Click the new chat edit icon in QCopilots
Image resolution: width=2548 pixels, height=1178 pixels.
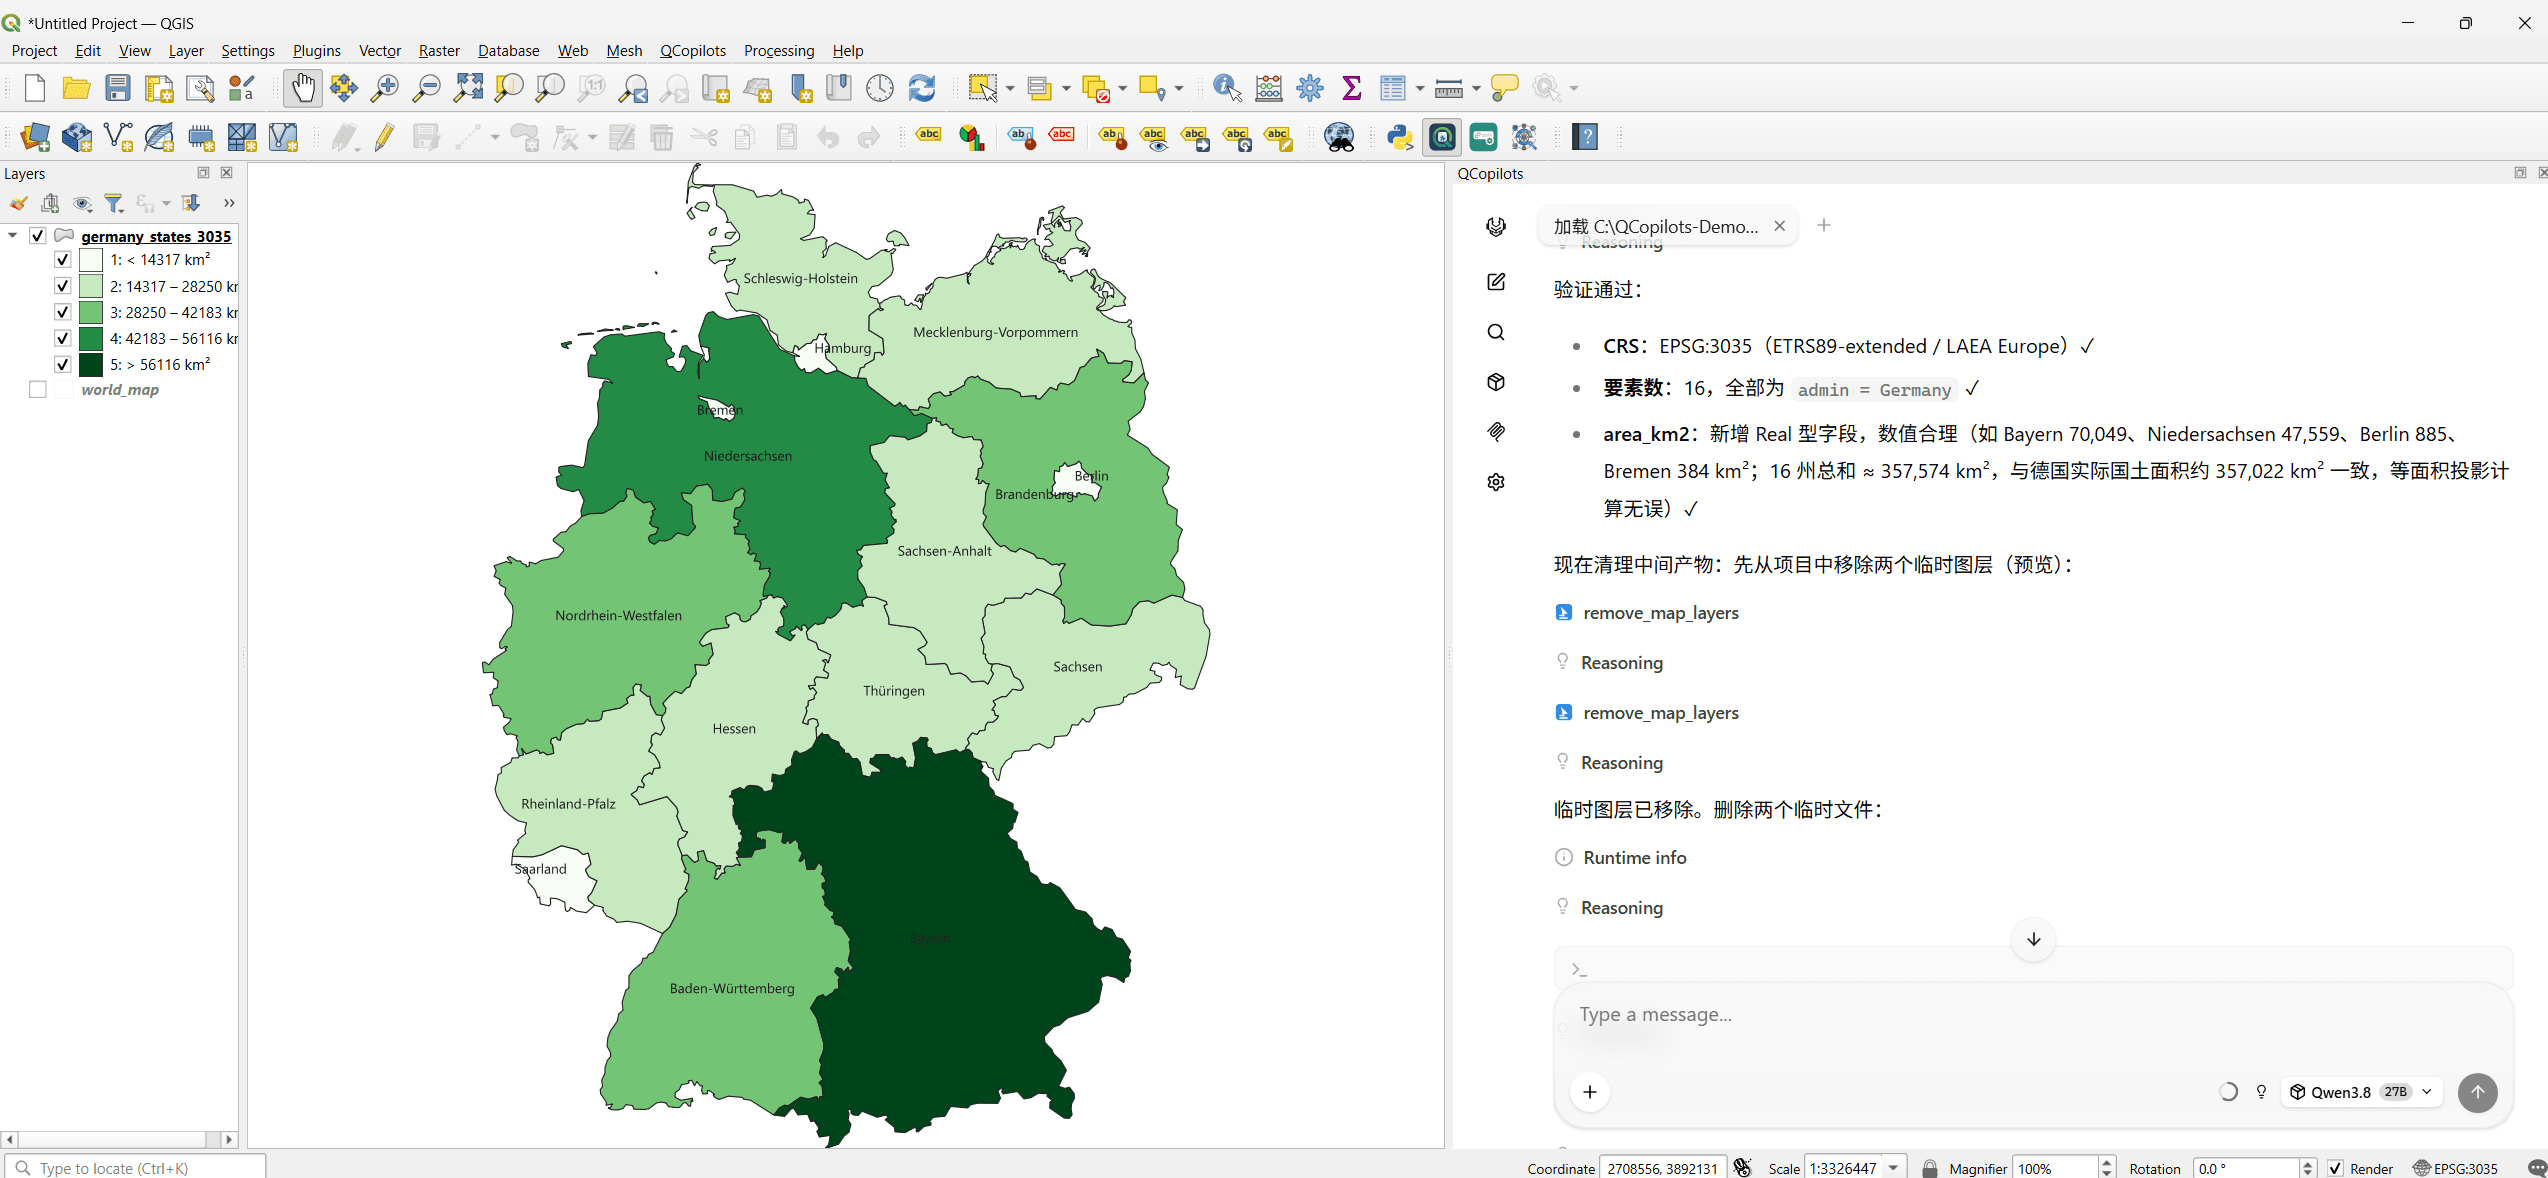[x=1496, y=282]
